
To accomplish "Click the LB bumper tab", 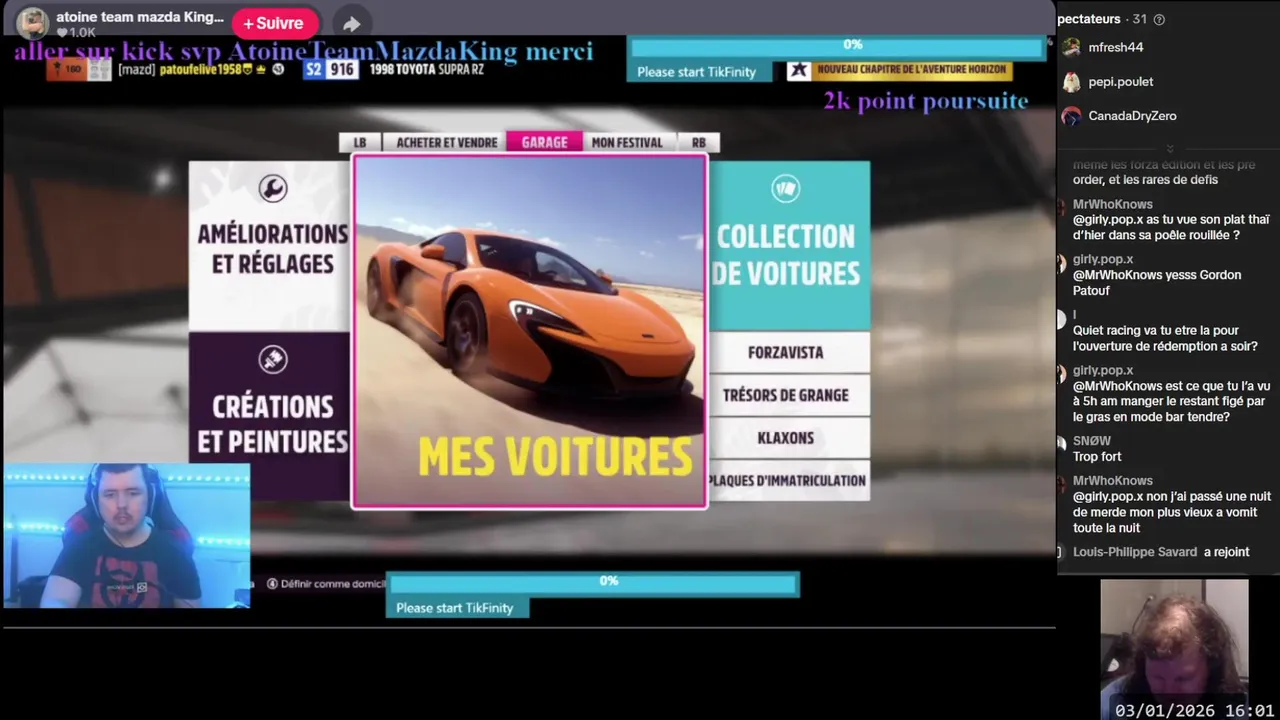I will click(360, 142).
